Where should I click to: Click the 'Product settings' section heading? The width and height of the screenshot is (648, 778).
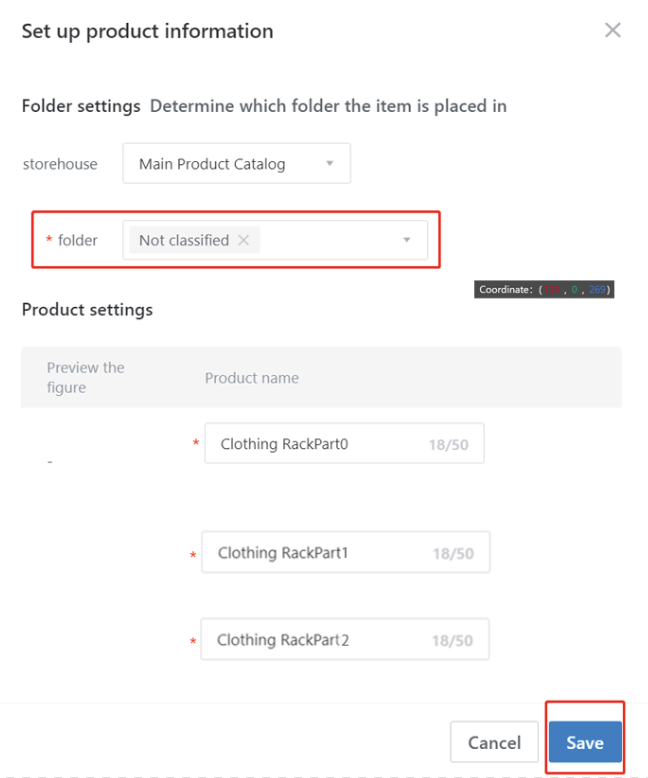[x=87, y=309]
